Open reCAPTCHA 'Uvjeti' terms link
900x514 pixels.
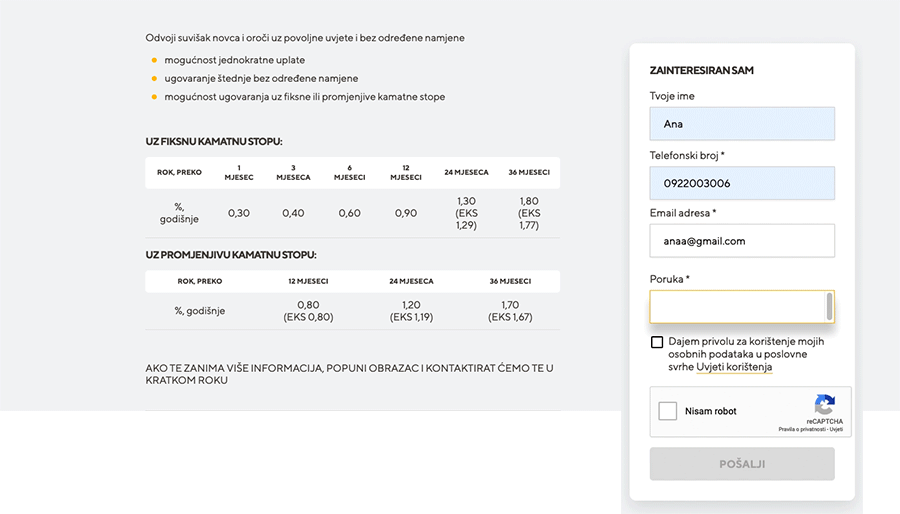pyautogui.click(x=837, y=429)
